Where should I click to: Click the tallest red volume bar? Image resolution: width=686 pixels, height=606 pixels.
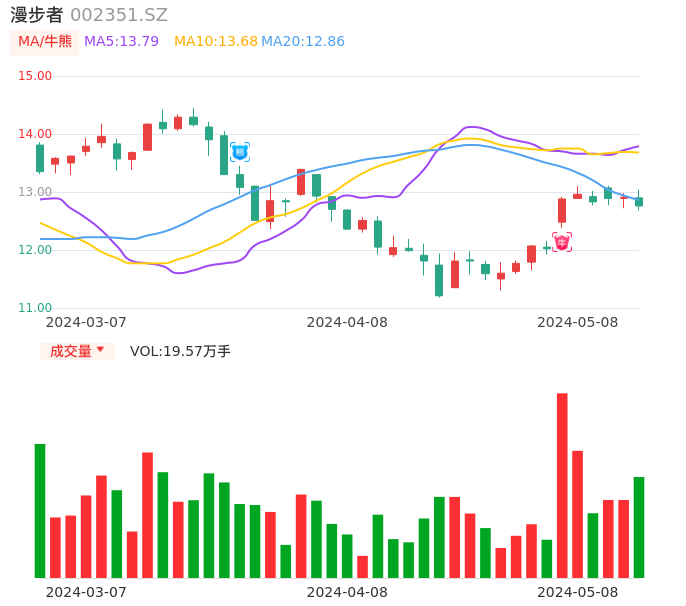562,485
